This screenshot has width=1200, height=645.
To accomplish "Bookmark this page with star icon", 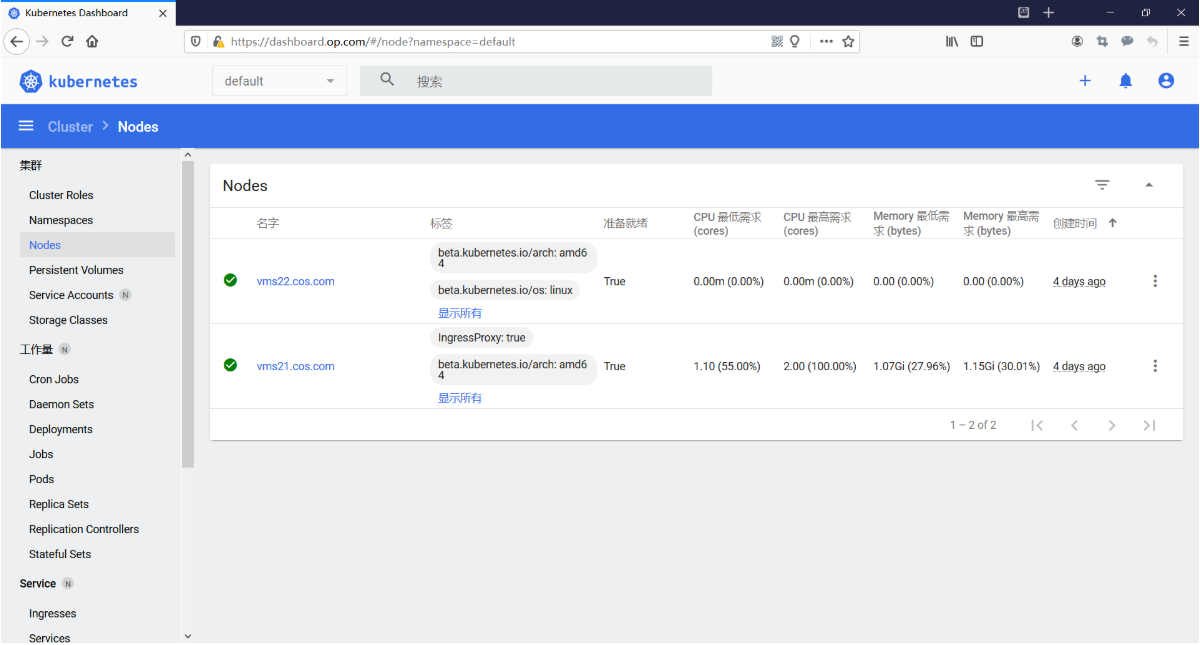I will [x=848, y=41].
